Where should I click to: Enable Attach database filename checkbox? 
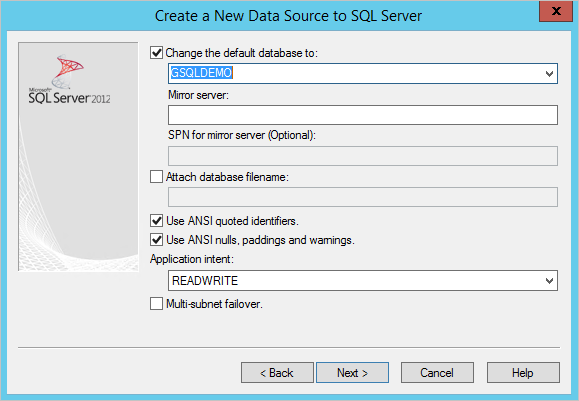156,176
